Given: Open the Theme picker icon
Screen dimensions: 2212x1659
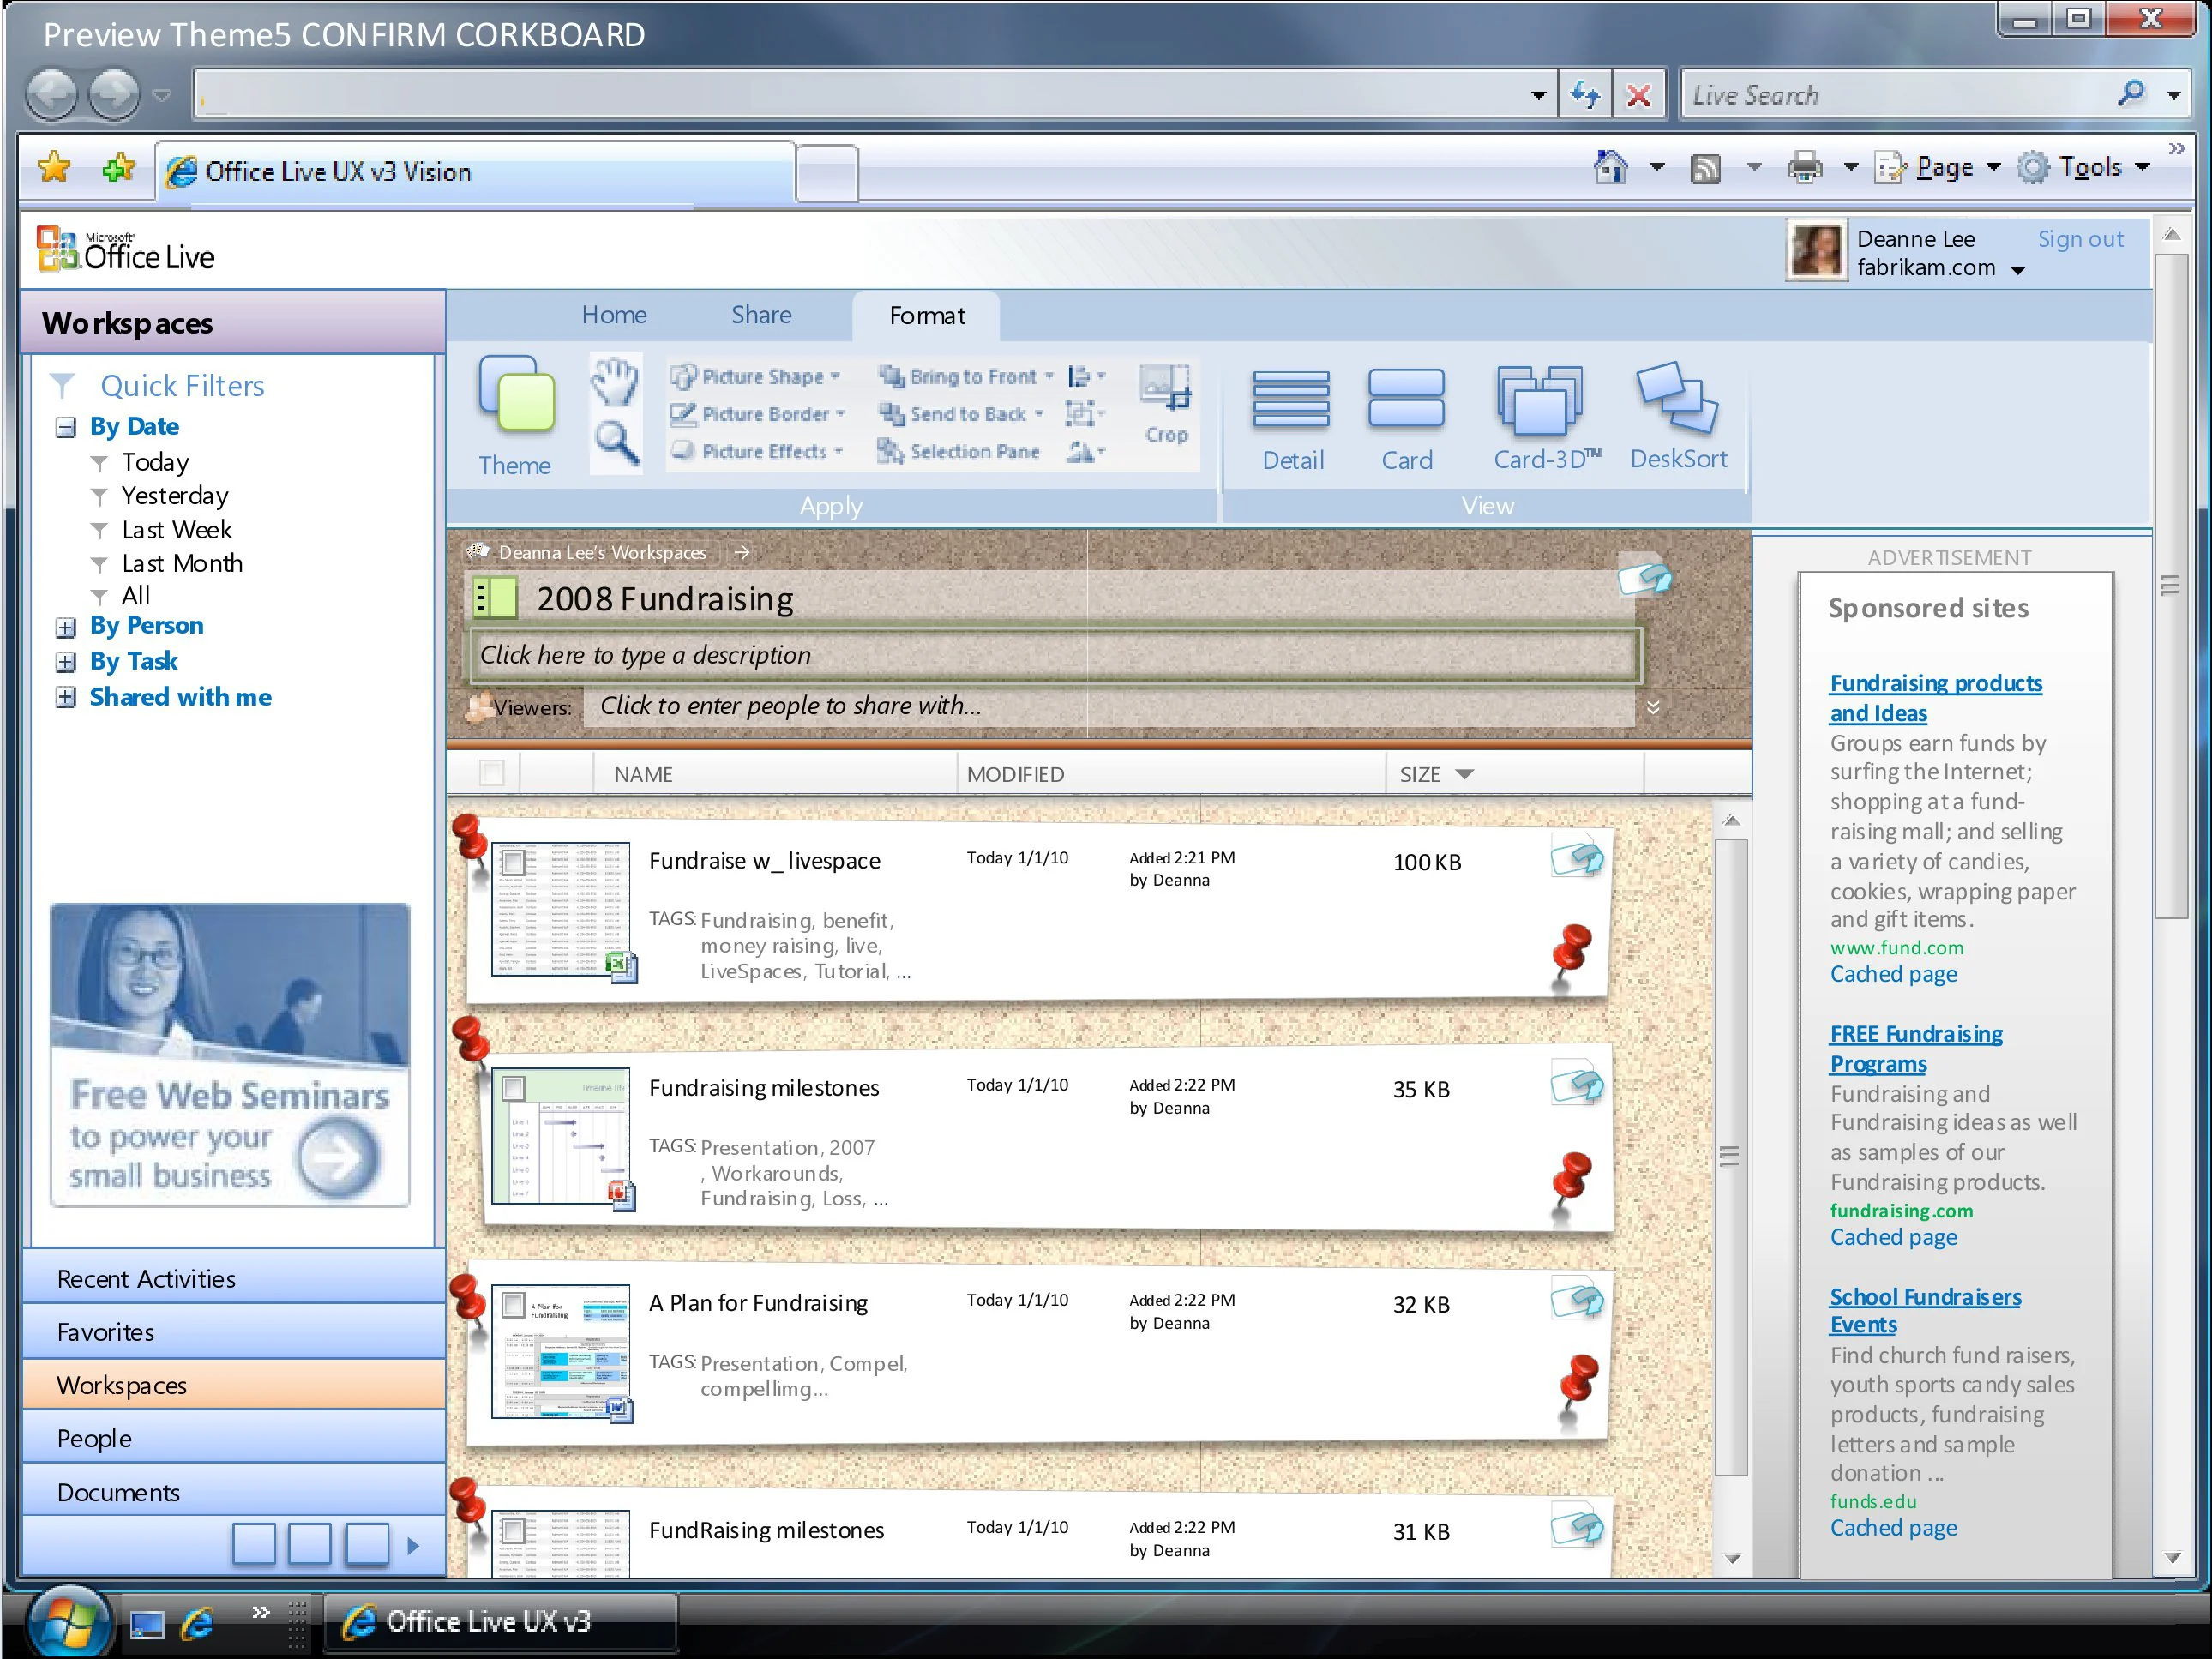Looking at the screenshot, I should point(516,396).
